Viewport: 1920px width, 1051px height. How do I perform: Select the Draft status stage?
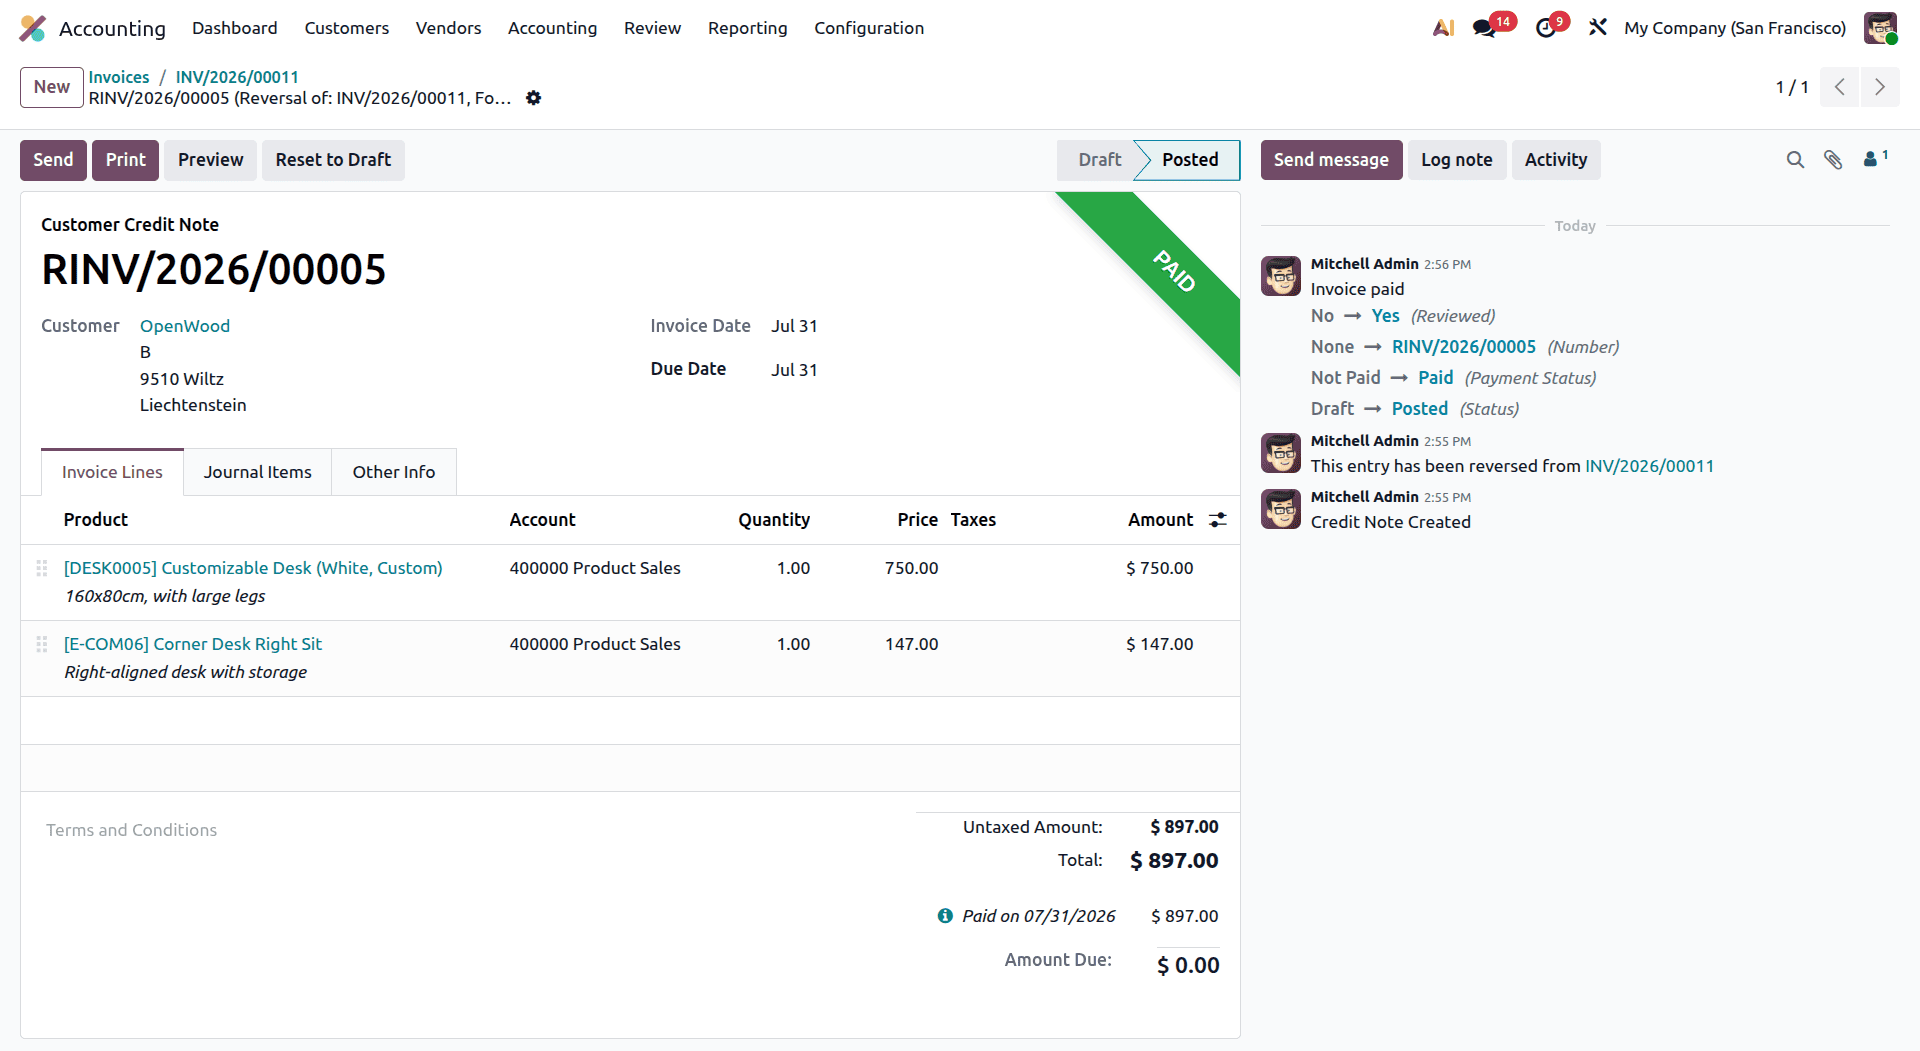pos(1099,160)
